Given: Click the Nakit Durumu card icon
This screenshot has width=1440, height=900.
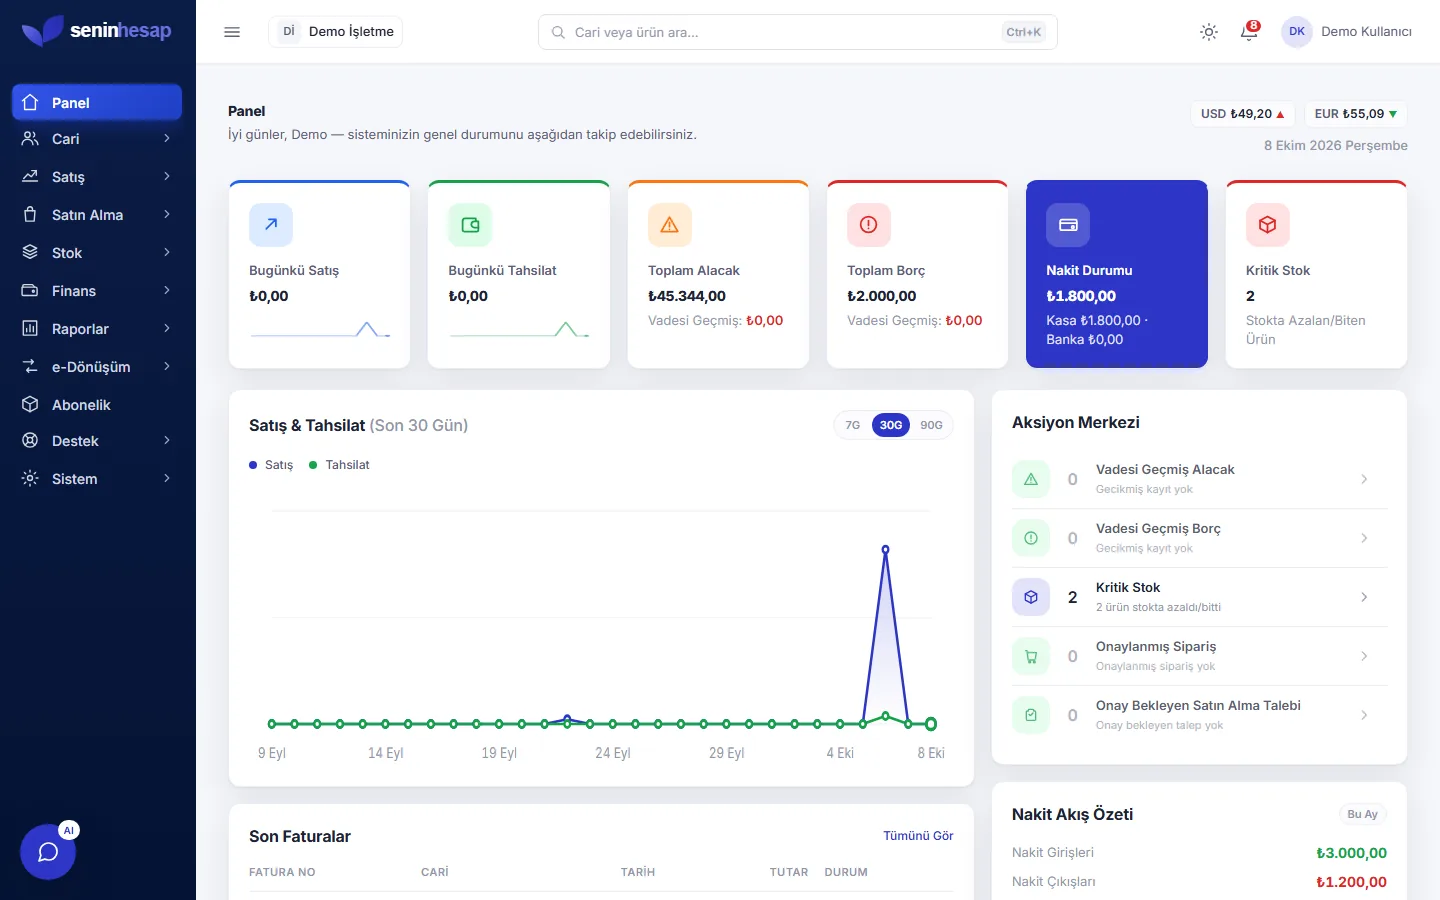Looking at the screenshot, I should point(1068,225).
